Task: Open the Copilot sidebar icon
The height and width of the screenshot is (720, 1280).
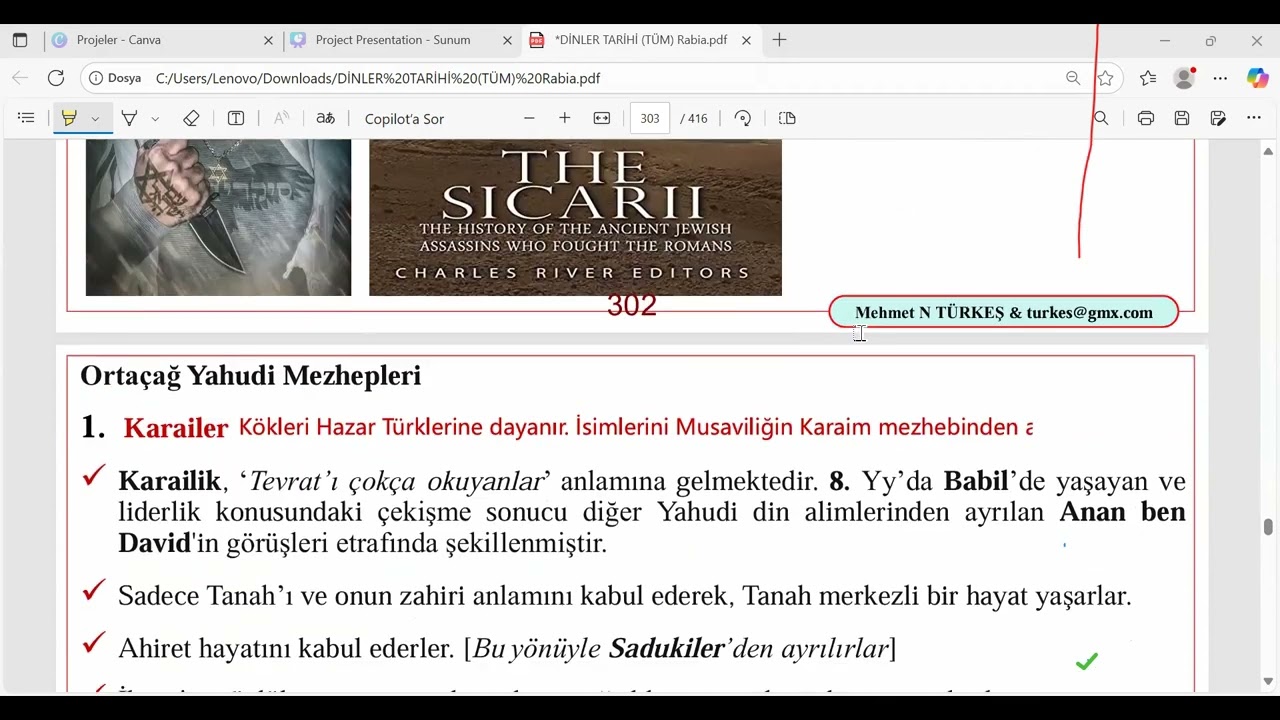Action: tap(1257, 78)
